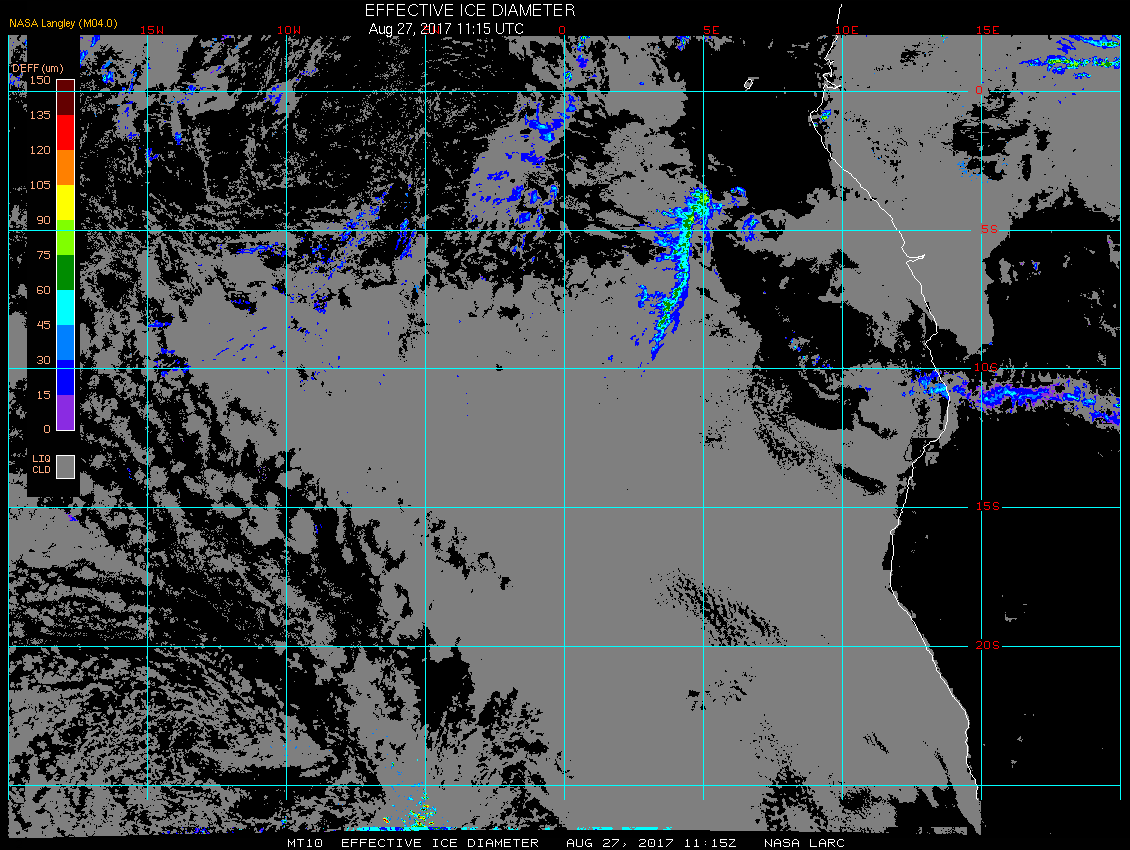The width and height of the screenshot is (1130, 850).
Task: Select the legend value '30'
Action: pos(44,360)
